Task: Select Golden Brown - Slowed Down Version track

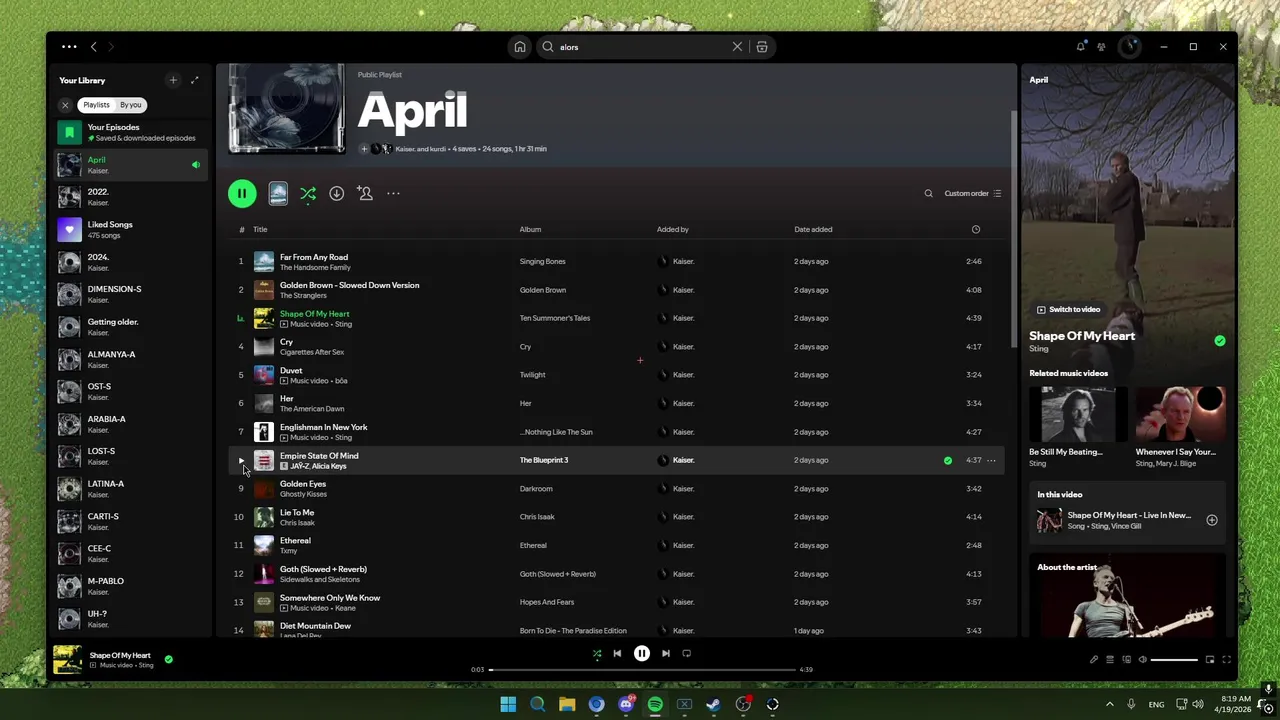Action: click(616, 290)
